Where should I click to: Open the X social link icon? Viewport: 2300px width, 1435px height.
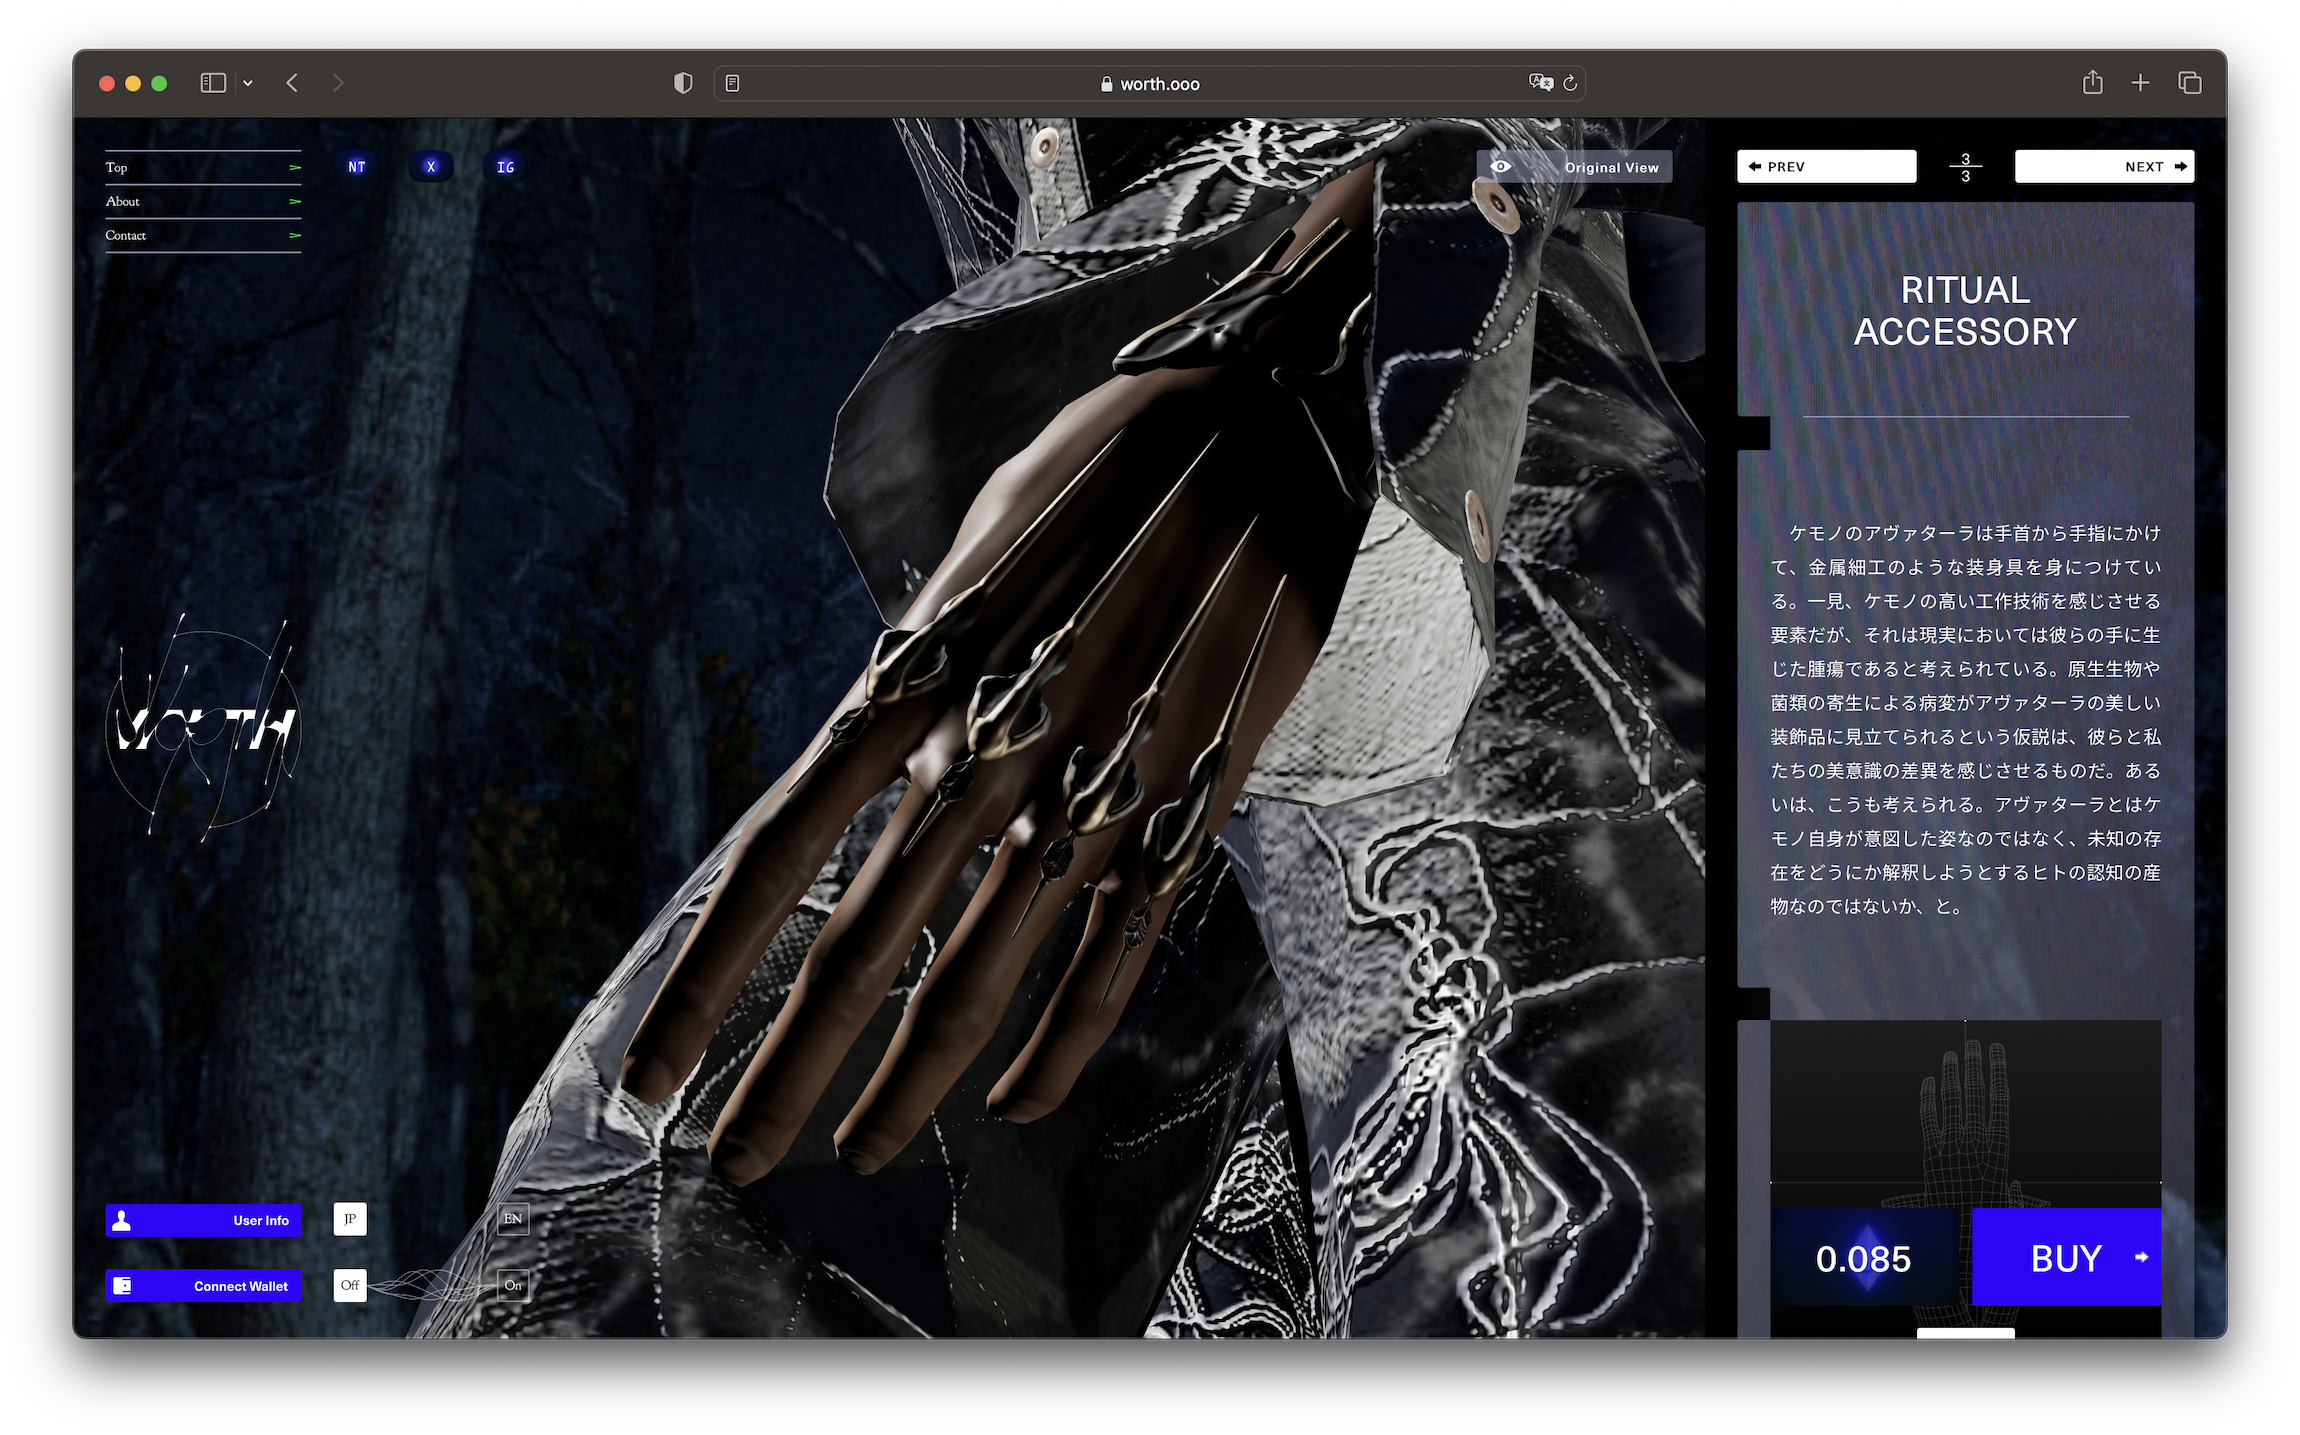431,167
